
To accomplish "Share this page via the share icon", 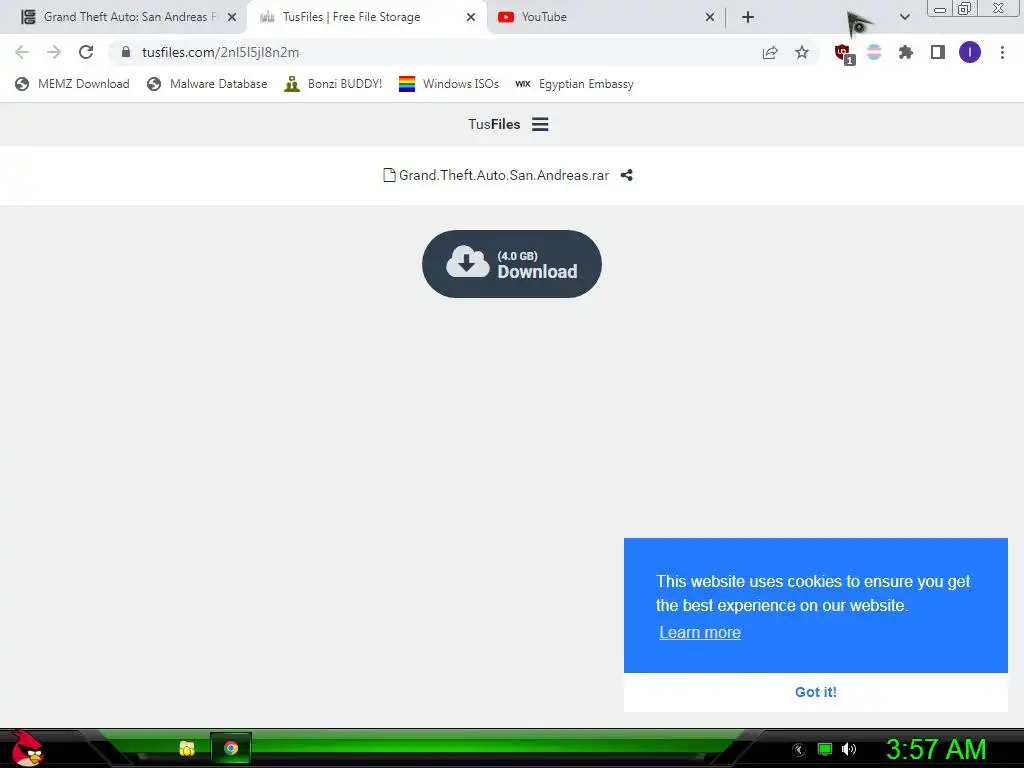I will tap(770, 52).
